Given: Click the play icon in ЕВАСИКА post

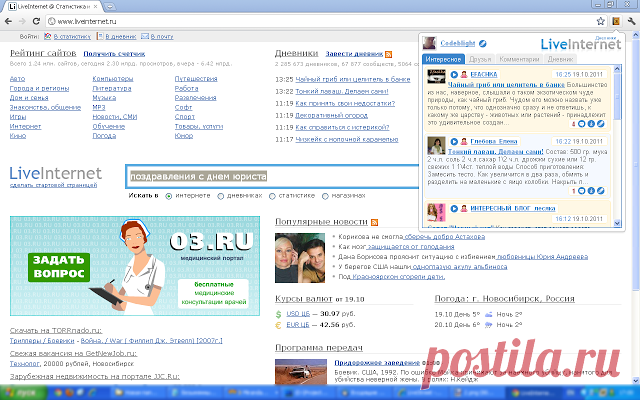Looking at the screenshot, I should 454,74.
